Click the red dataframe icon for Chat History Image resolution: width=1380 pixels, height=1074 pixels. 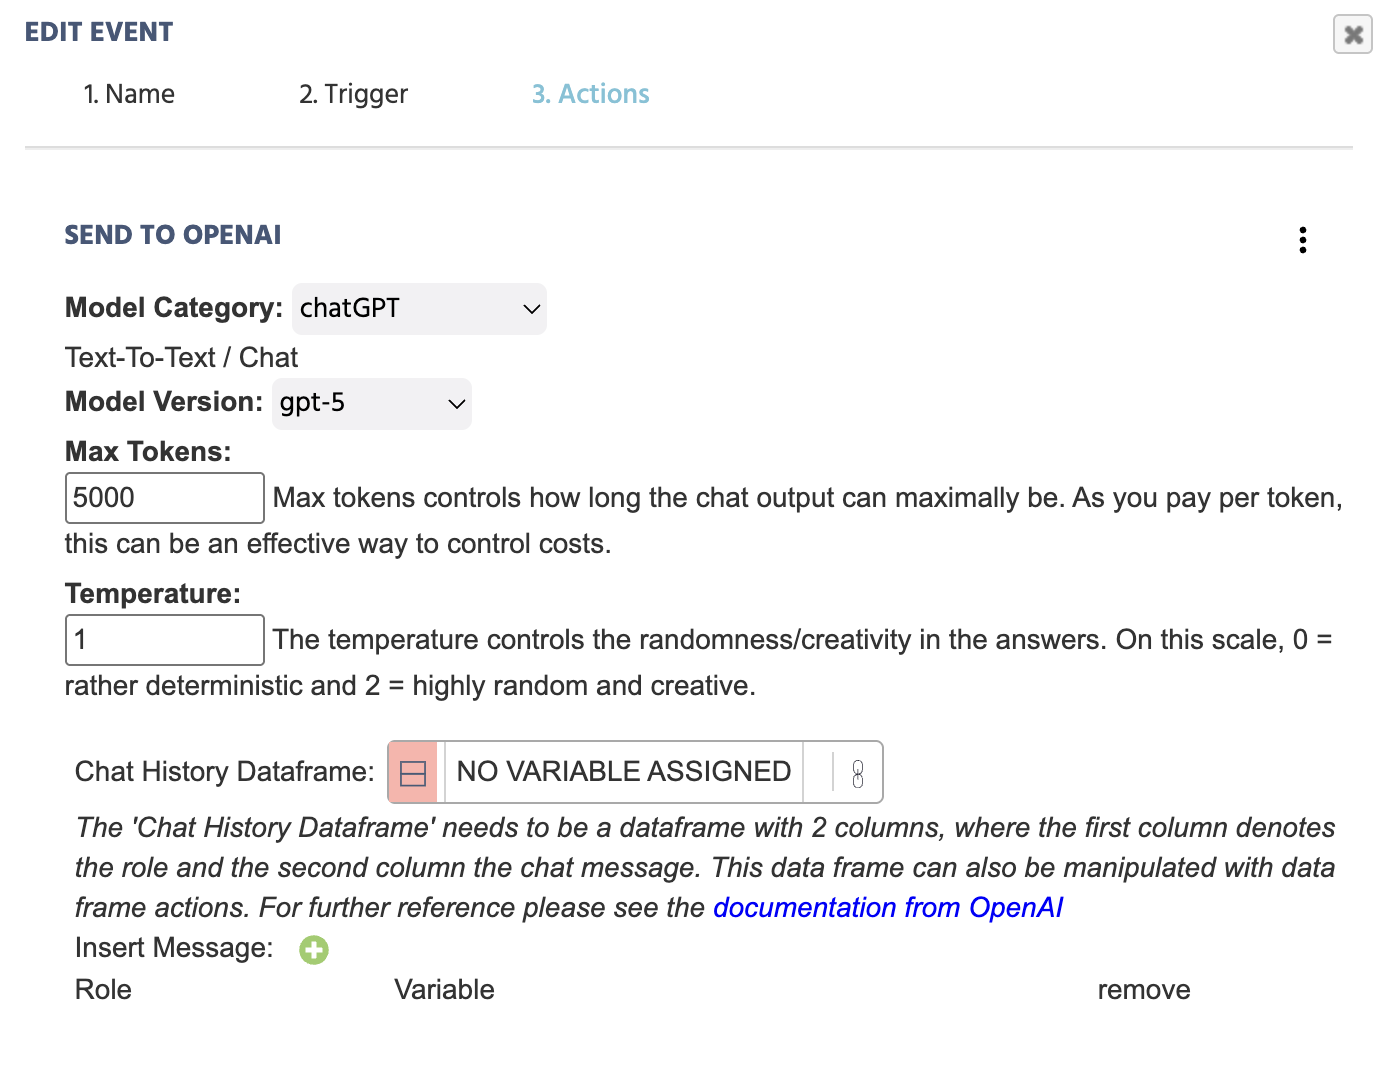point(413,772)
